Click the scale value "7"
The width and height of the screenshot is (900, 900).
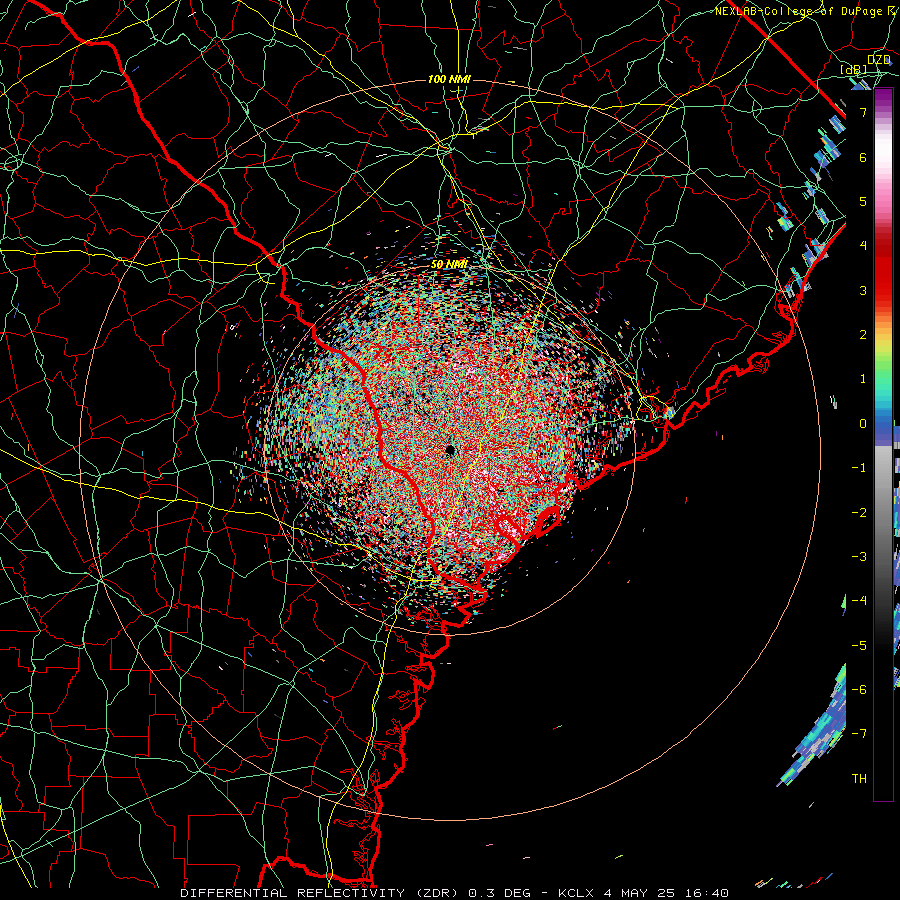coord(863,112)
